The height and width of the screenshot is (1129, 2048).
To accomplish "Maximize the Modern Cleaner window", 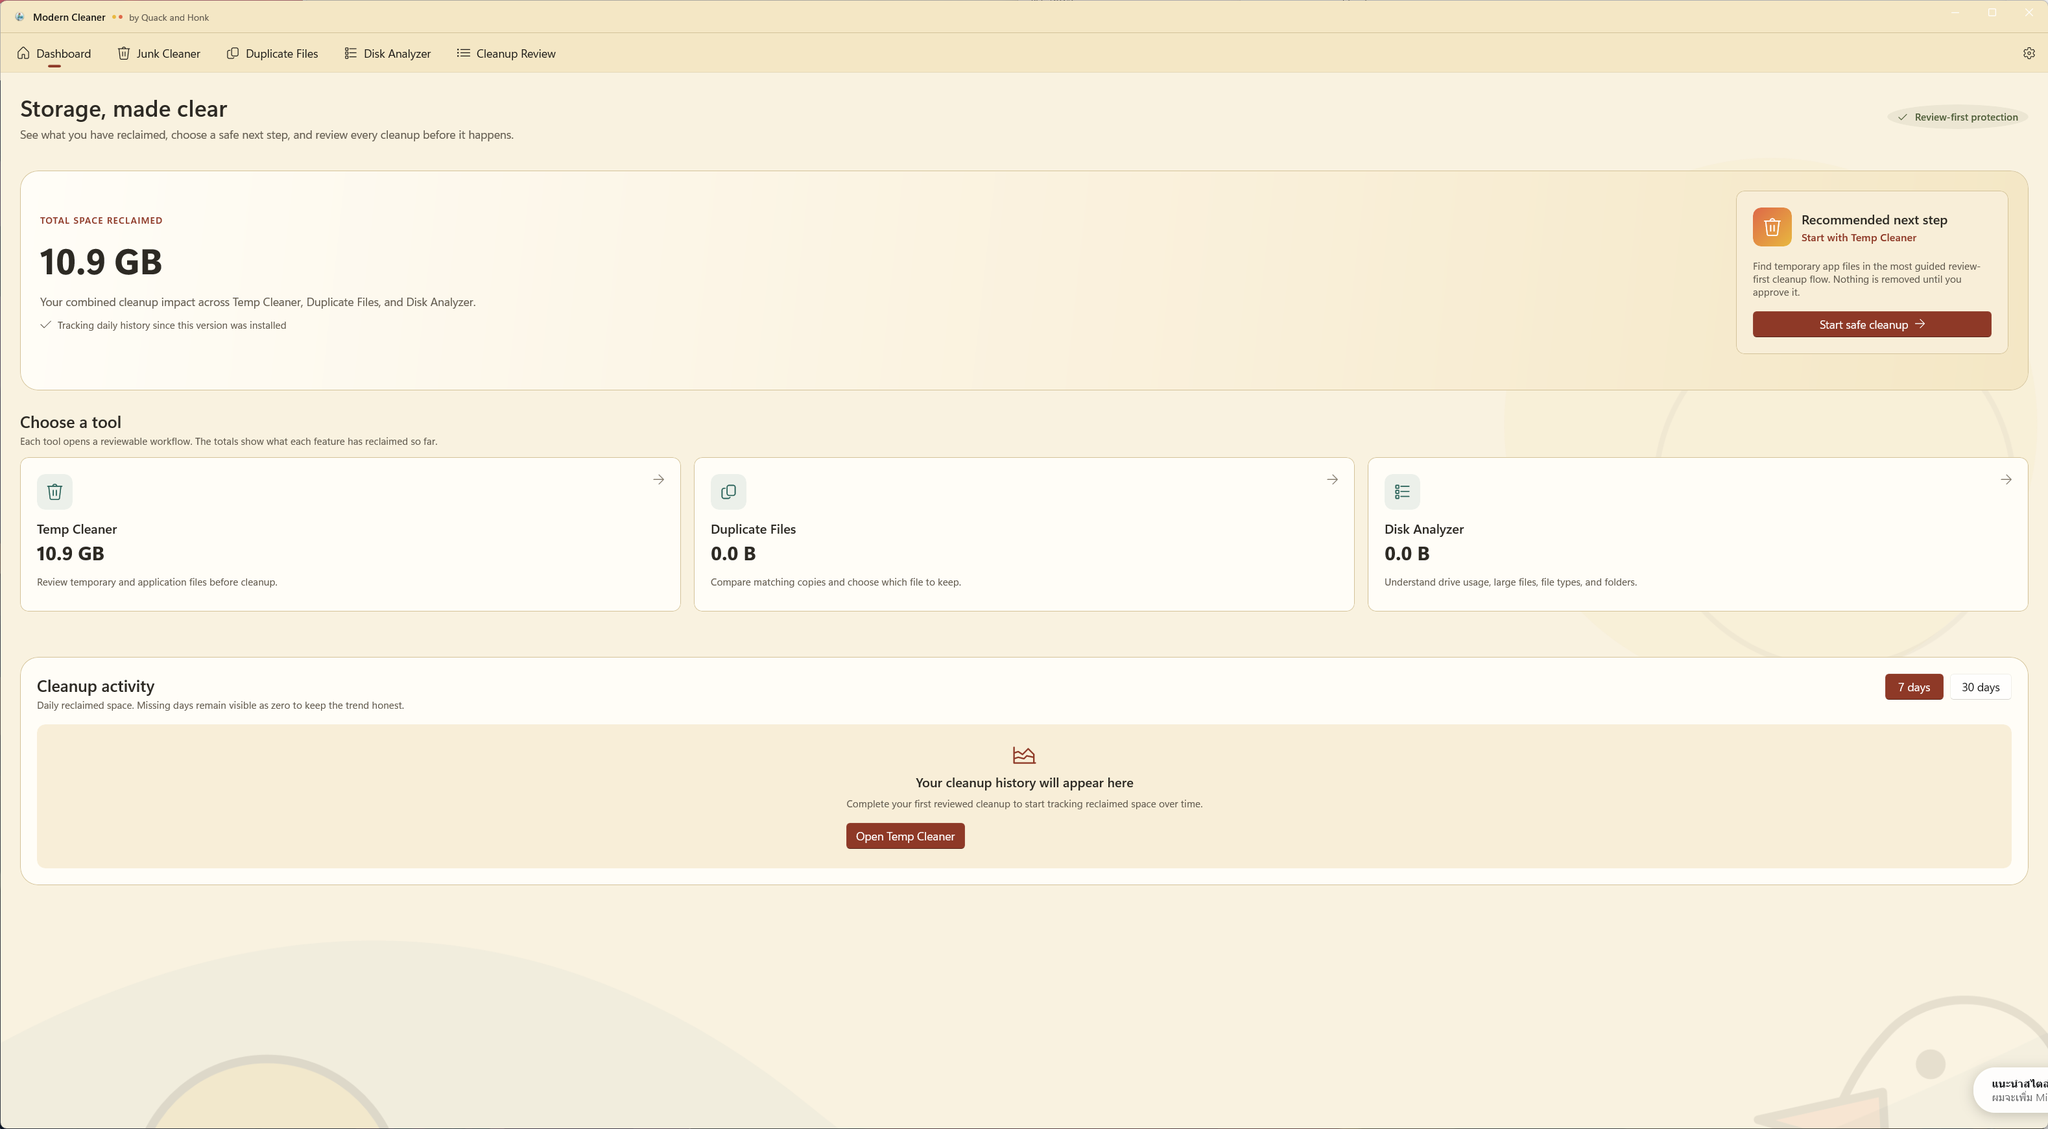I will point(1992,13).
